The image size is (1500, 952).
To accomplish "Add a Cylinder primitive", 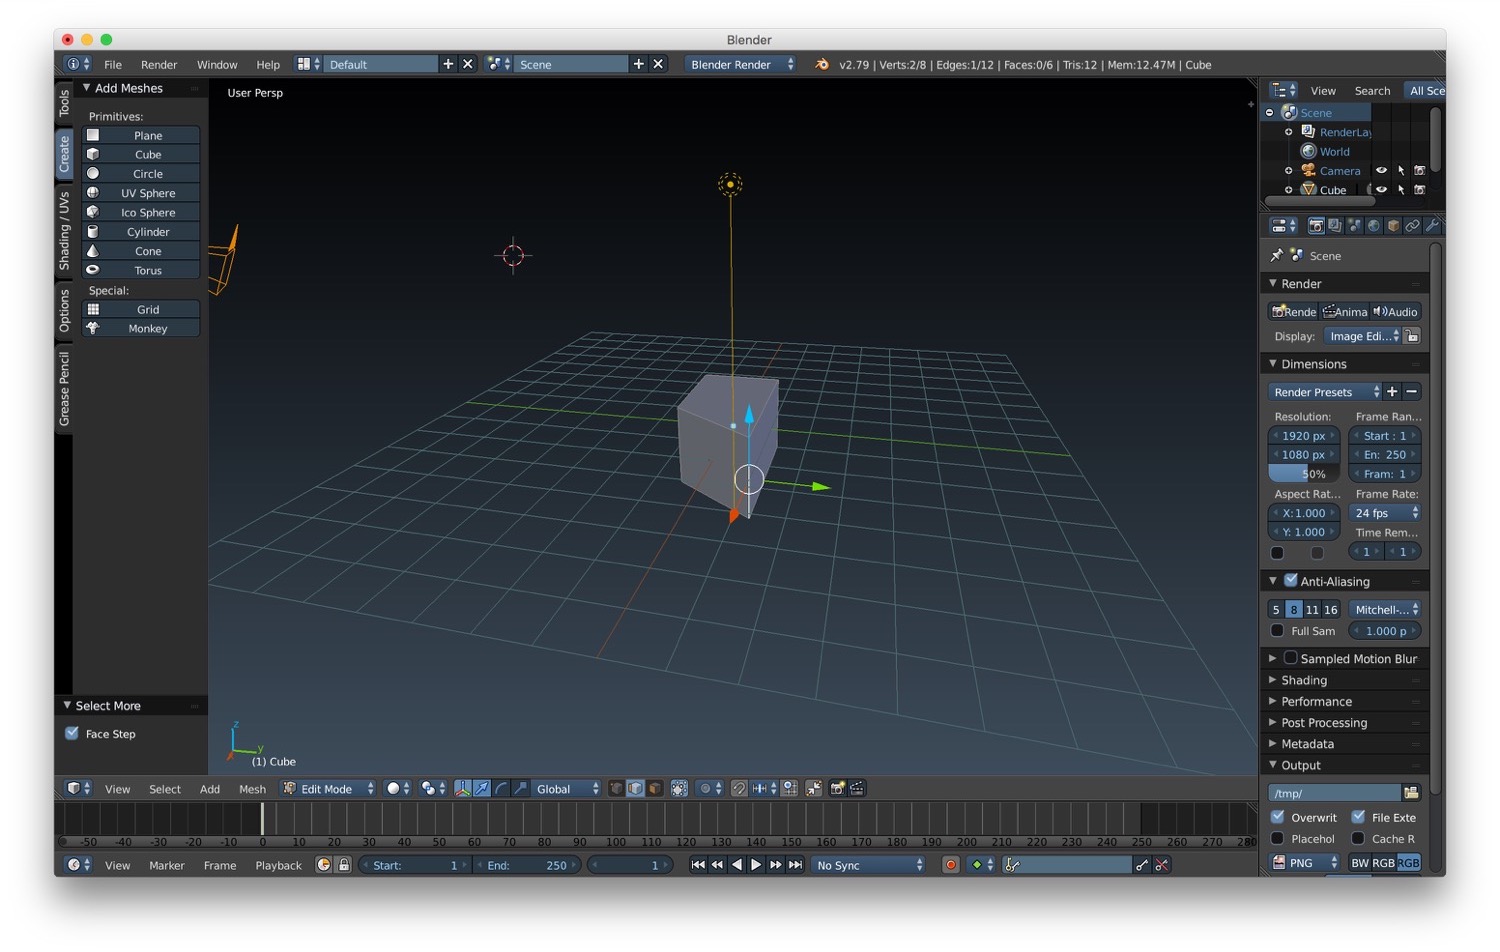I will pos(141,232).
